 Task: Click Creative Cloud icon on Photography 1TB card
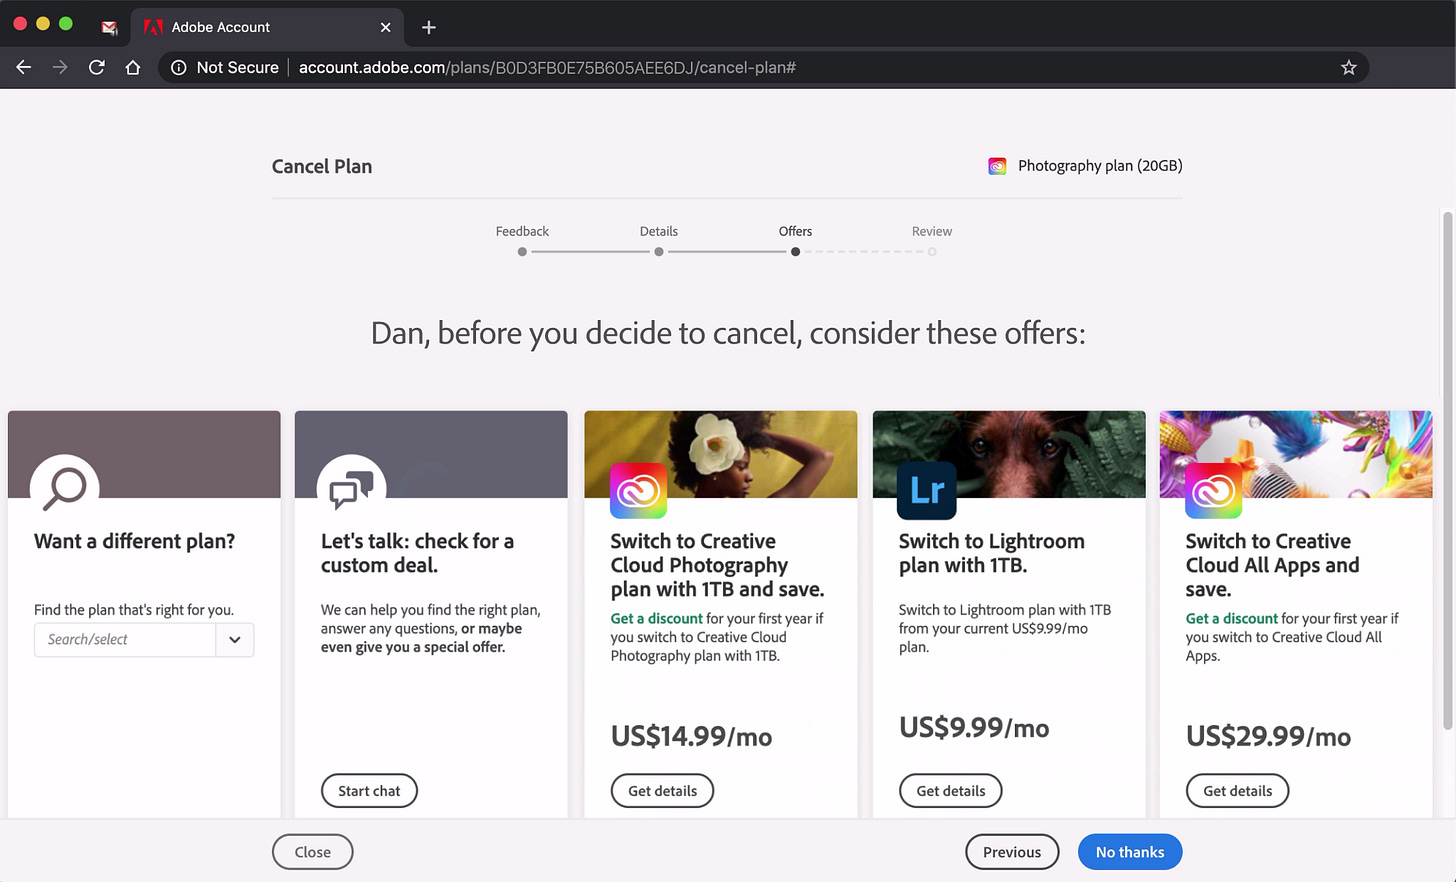coord(638,490)
